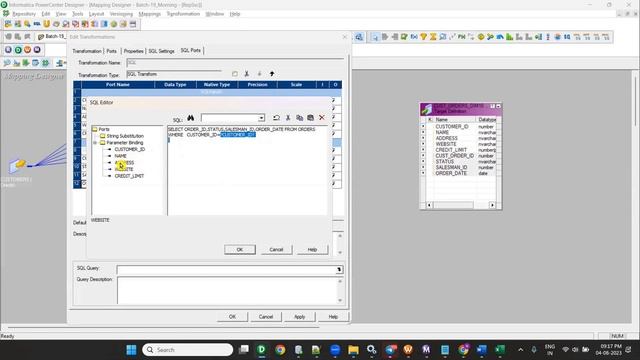Click OK in the SQL Editor dialog

click(x=240, y=249)
